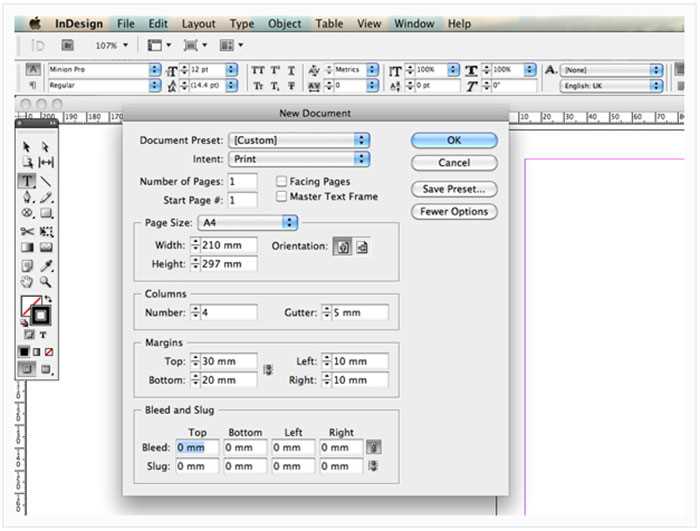Open the Type menu
This screenshot has width=700, height=531.
pos(242,24)
